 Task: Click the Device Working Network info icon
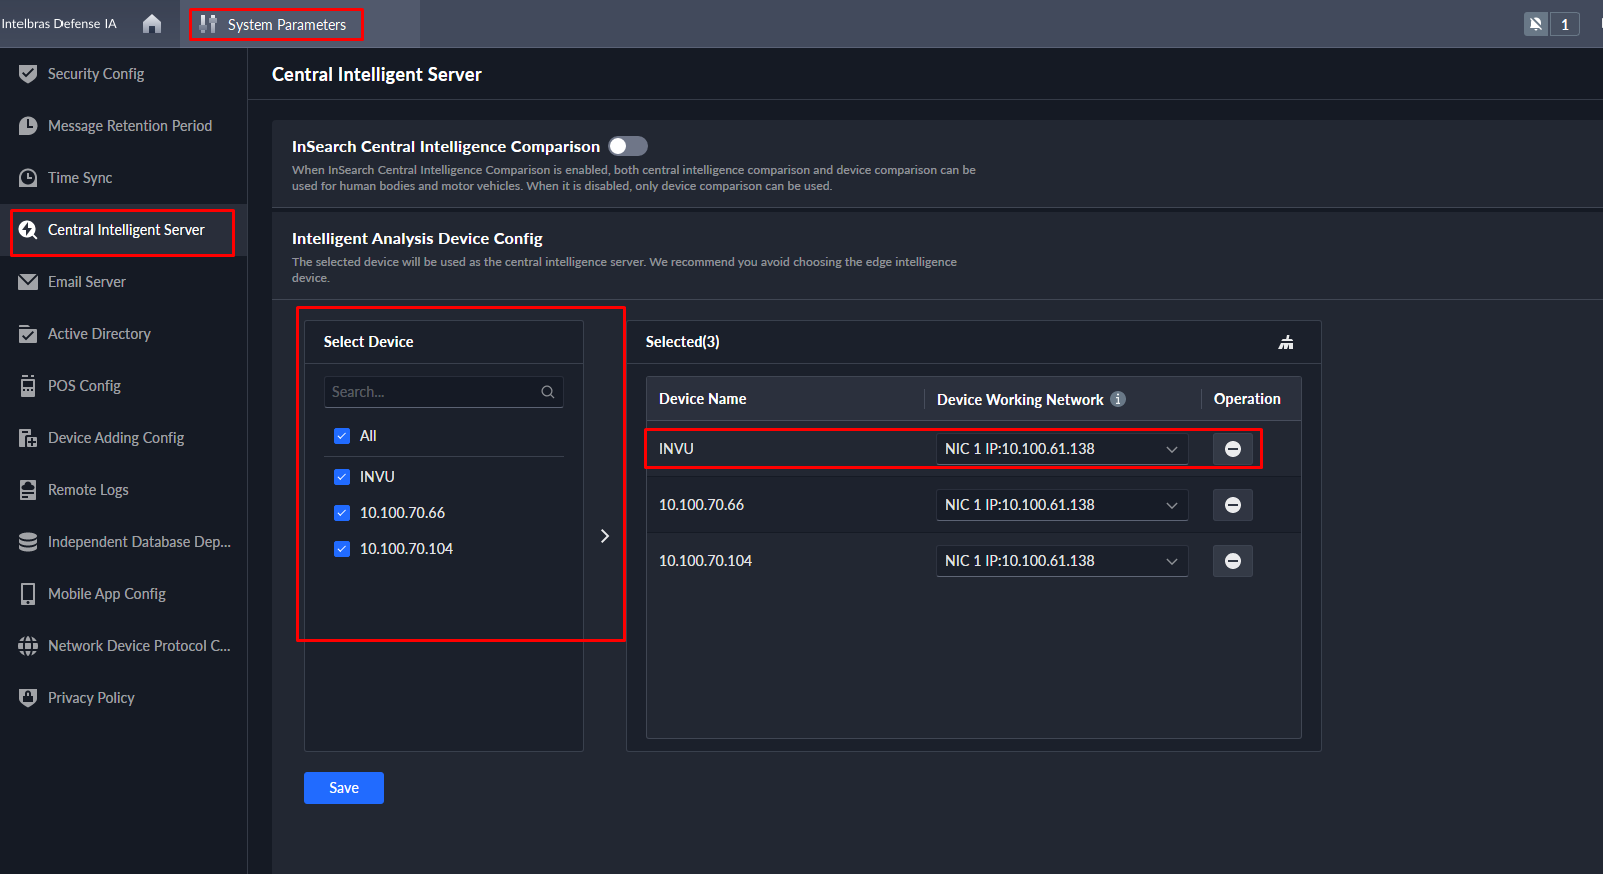1118,399
